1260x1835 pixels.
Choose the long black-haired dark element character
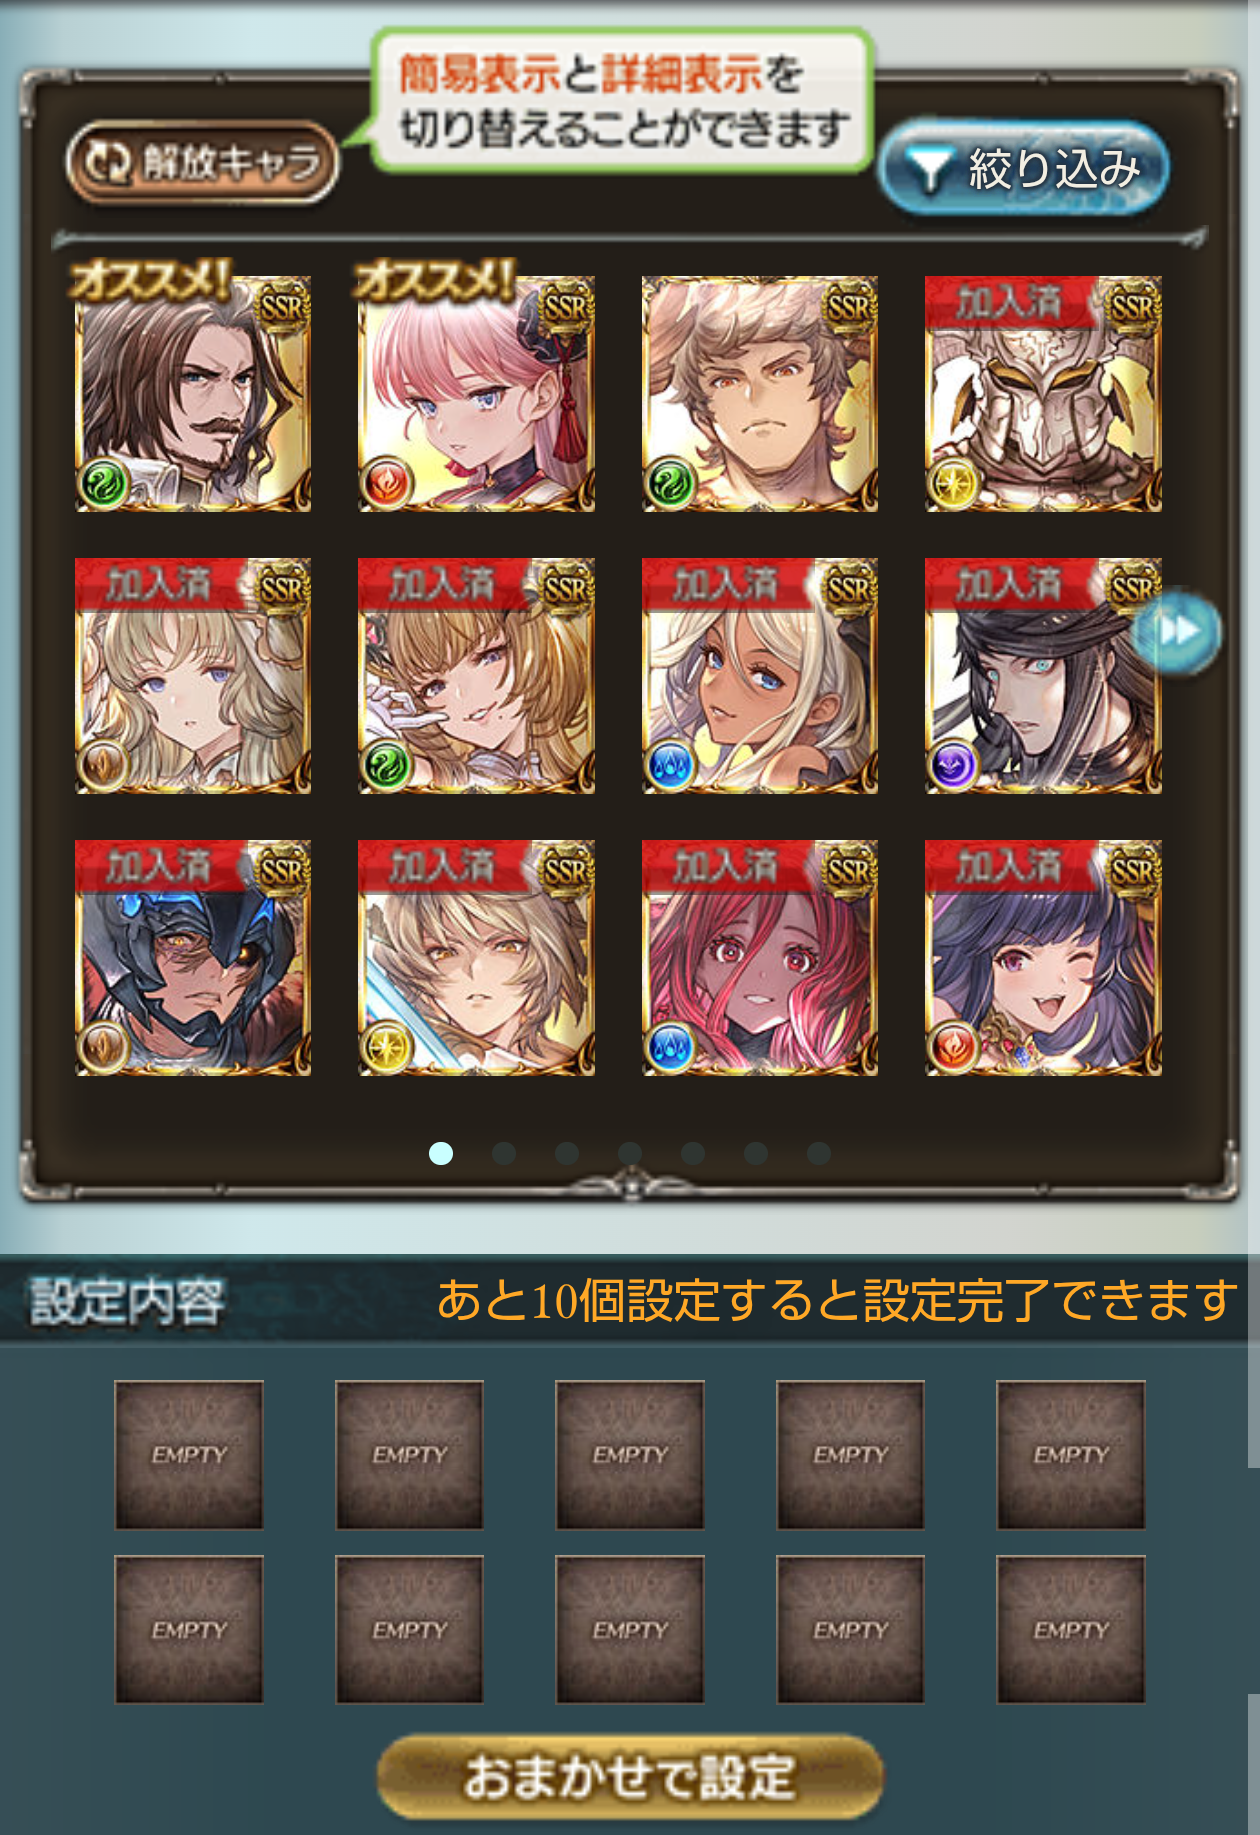point(1043,676)
